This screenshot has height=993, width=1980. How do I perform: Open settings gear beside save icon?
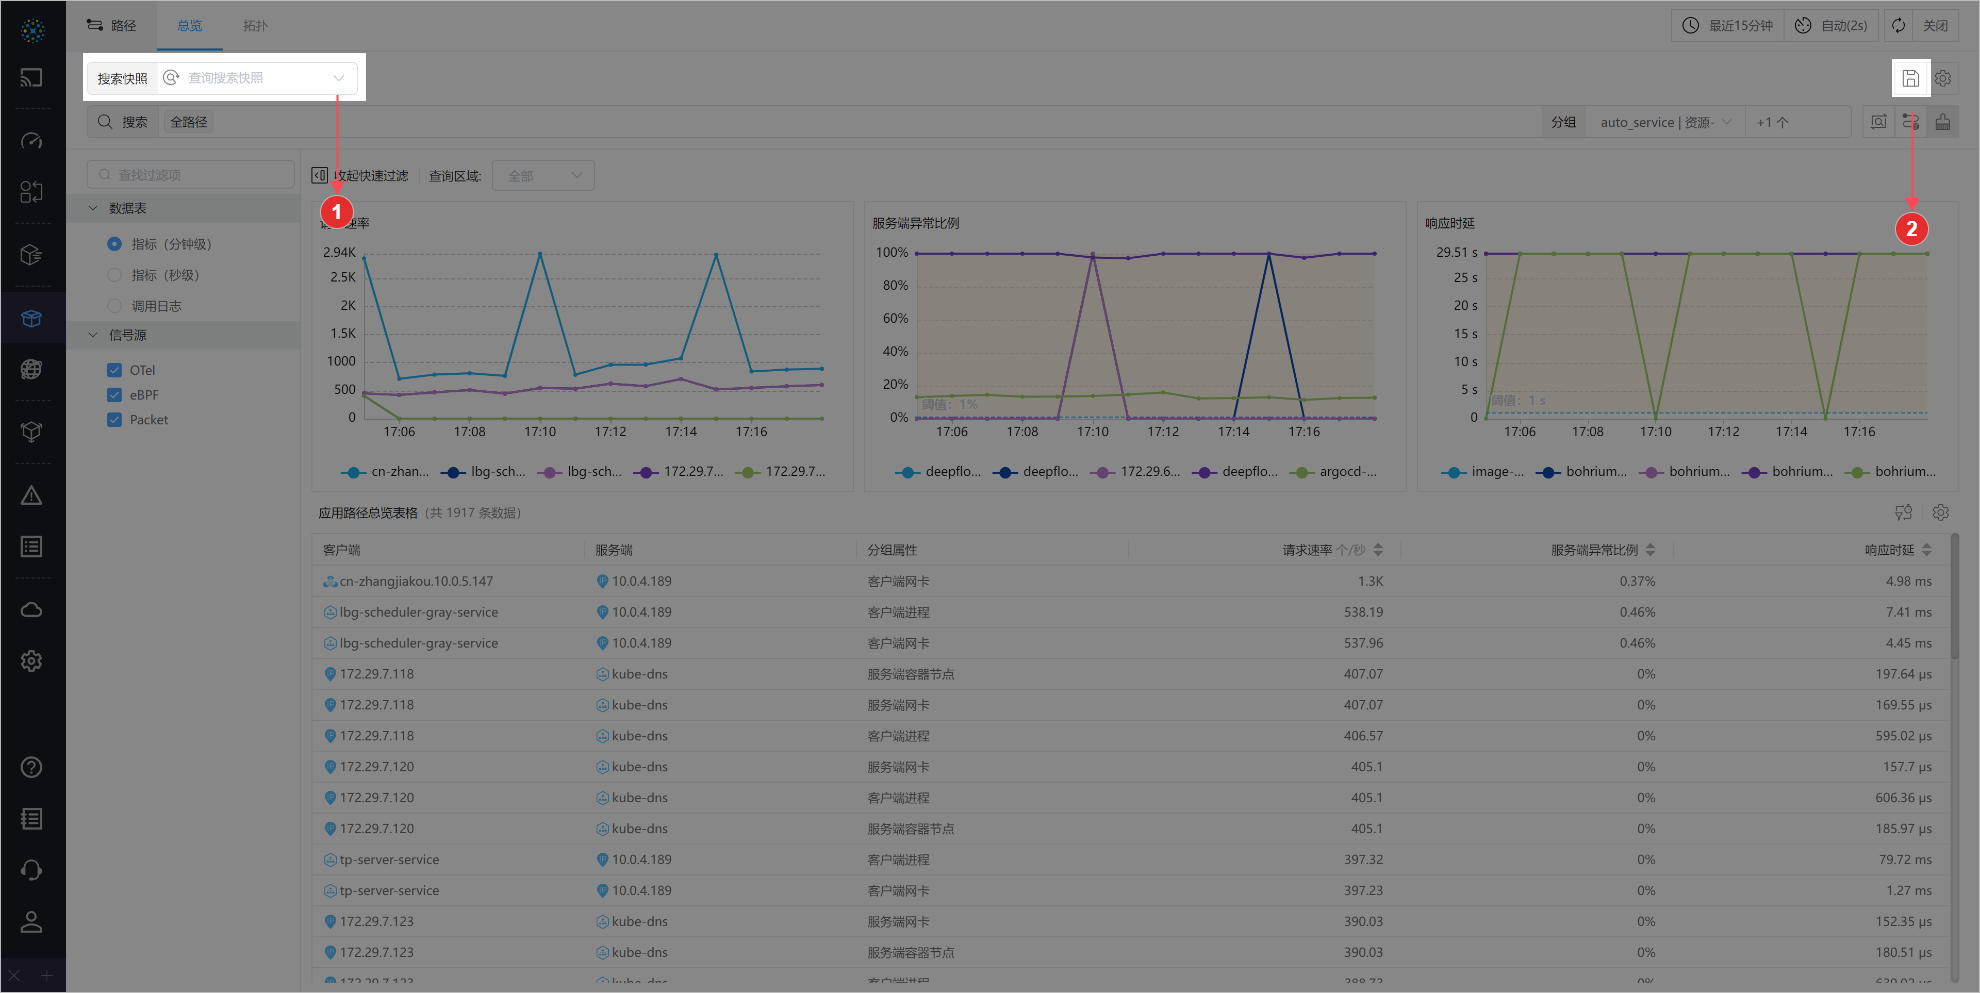(x=1943, y=78)
